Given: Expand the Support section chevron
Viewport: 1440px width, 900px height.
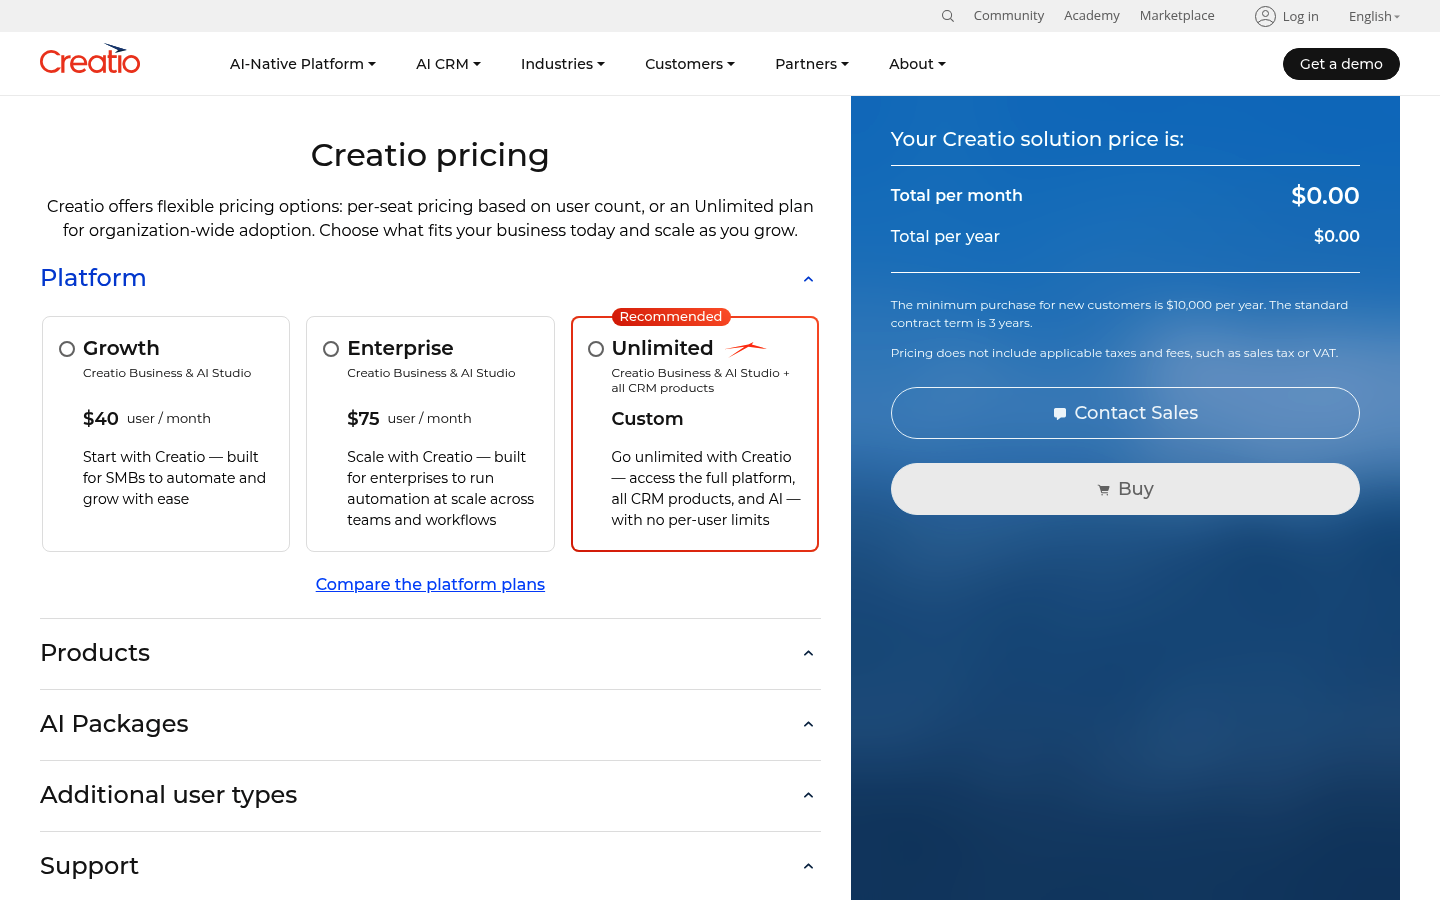Looking at the screenshot, I should [808, 867].
